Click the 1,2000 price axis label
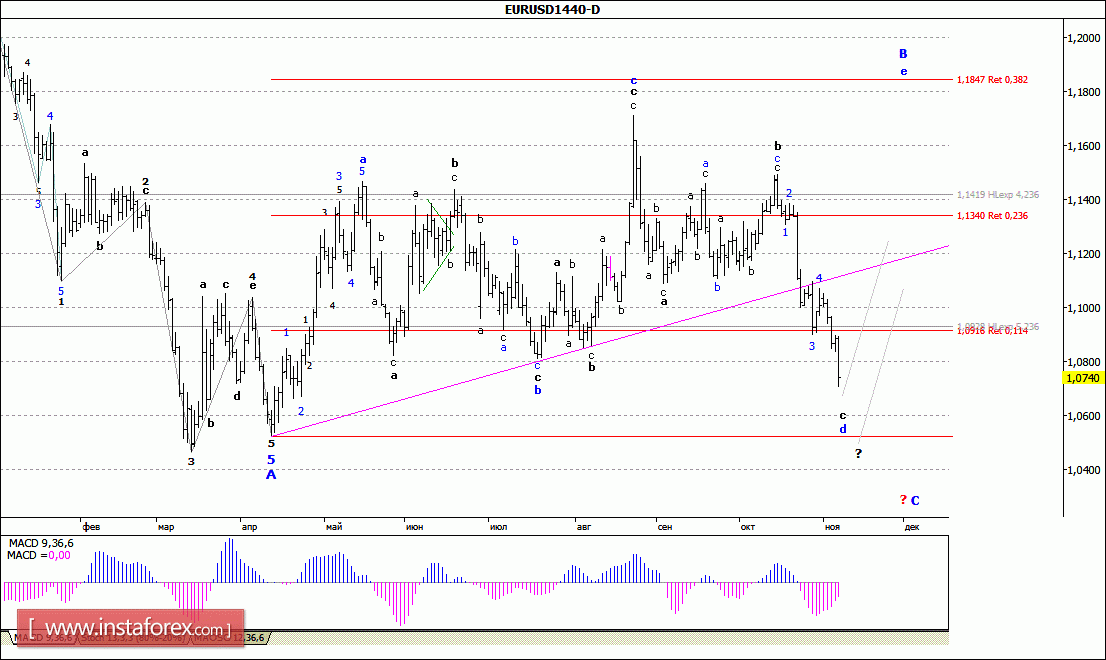 pyautogui.click(x=1083, y=38)
